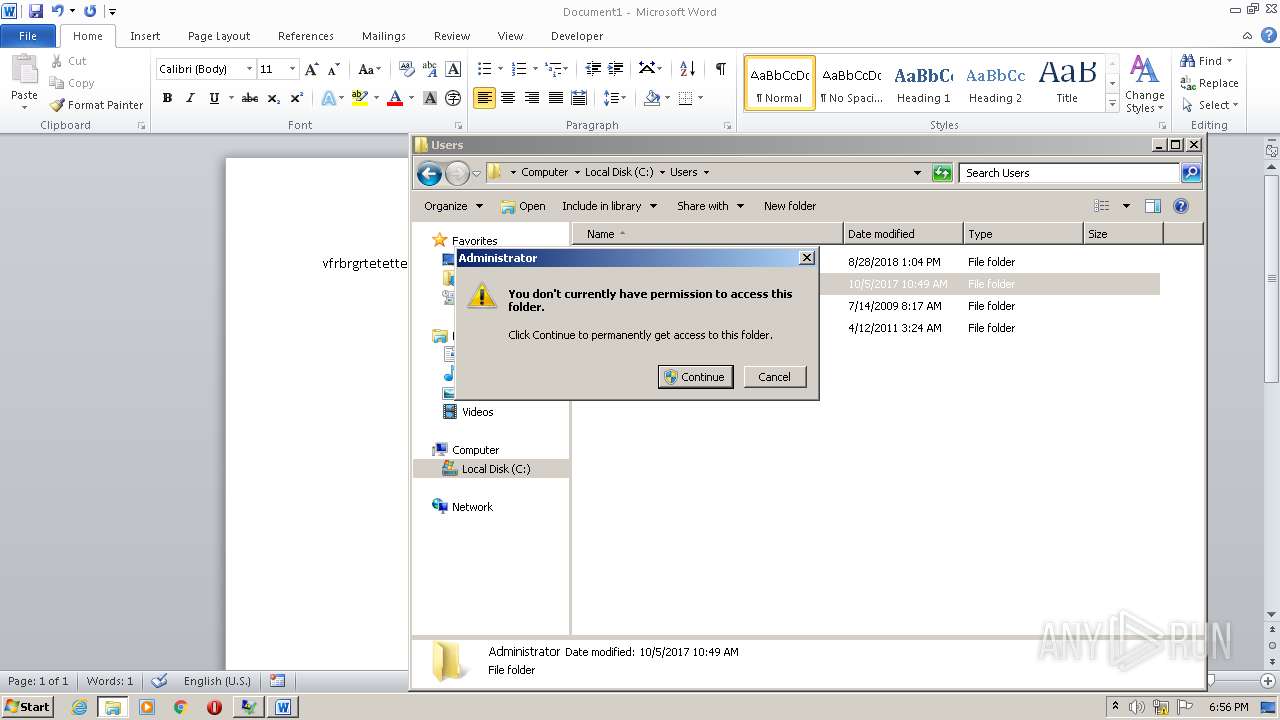
Task: Open Font name dropdown Calibri (Body)
Action: pyautogui.click(x=249, y=69)
